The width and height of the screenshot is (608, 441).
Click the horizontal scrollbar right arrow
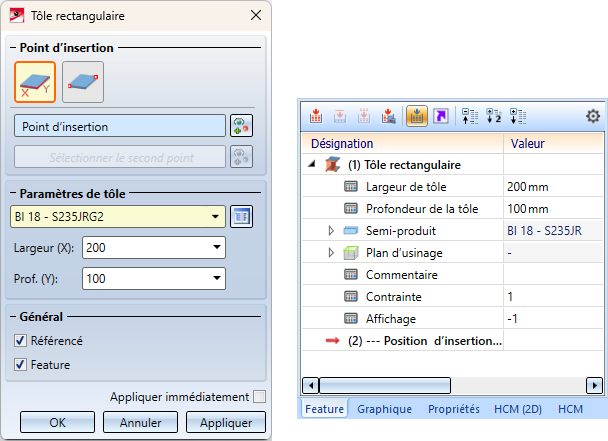[594, 385]
